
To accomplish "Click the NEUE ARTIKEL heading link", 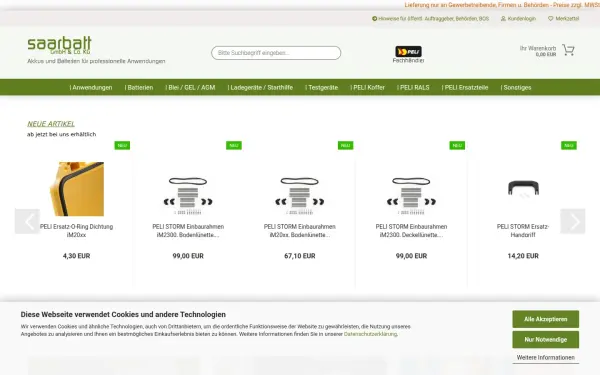I will [51, 124].
